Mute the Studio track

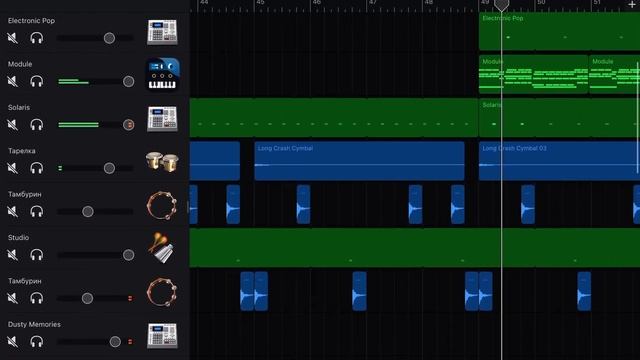pyautogui.click(x=13, y=255)
